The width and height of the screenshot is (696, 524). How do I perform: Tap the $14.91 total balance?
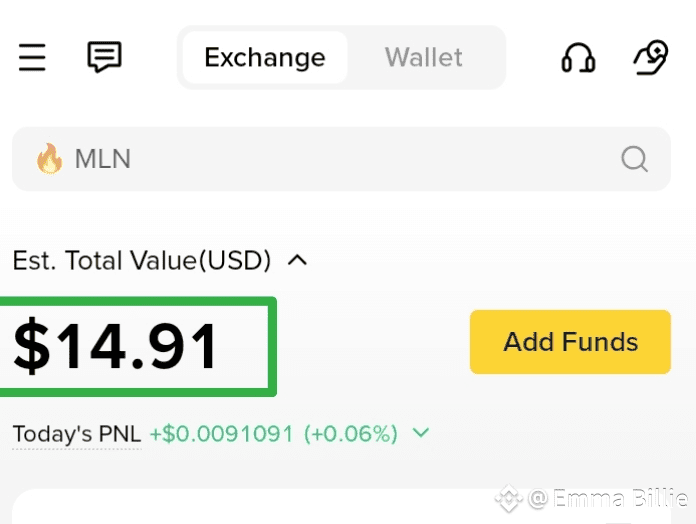pos(117,347)
